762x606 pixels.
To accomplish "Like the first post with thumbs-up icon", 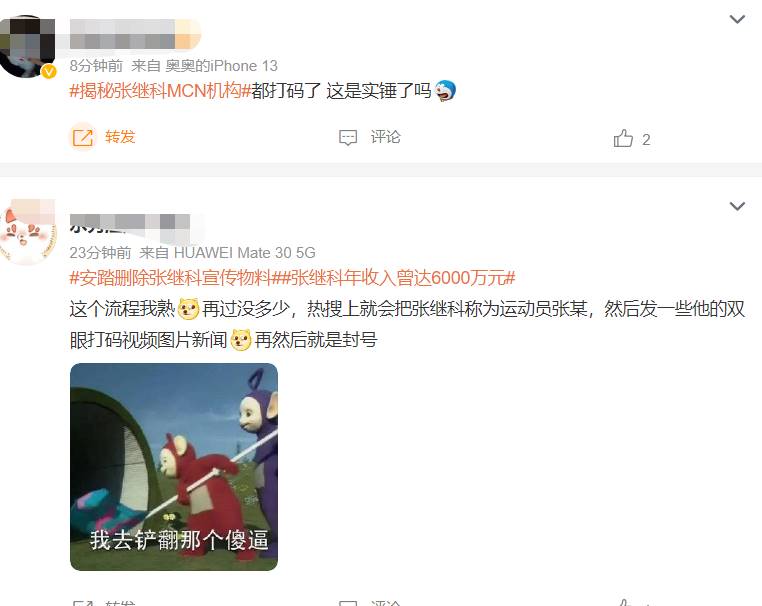I will pos(623,138).
